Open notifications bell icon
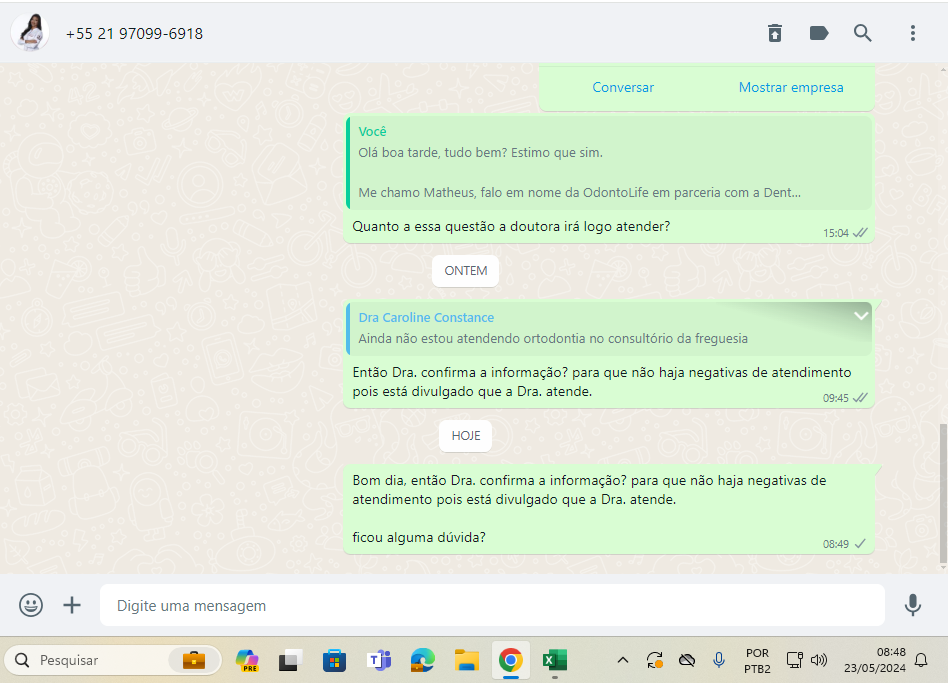 click(921, 660)
